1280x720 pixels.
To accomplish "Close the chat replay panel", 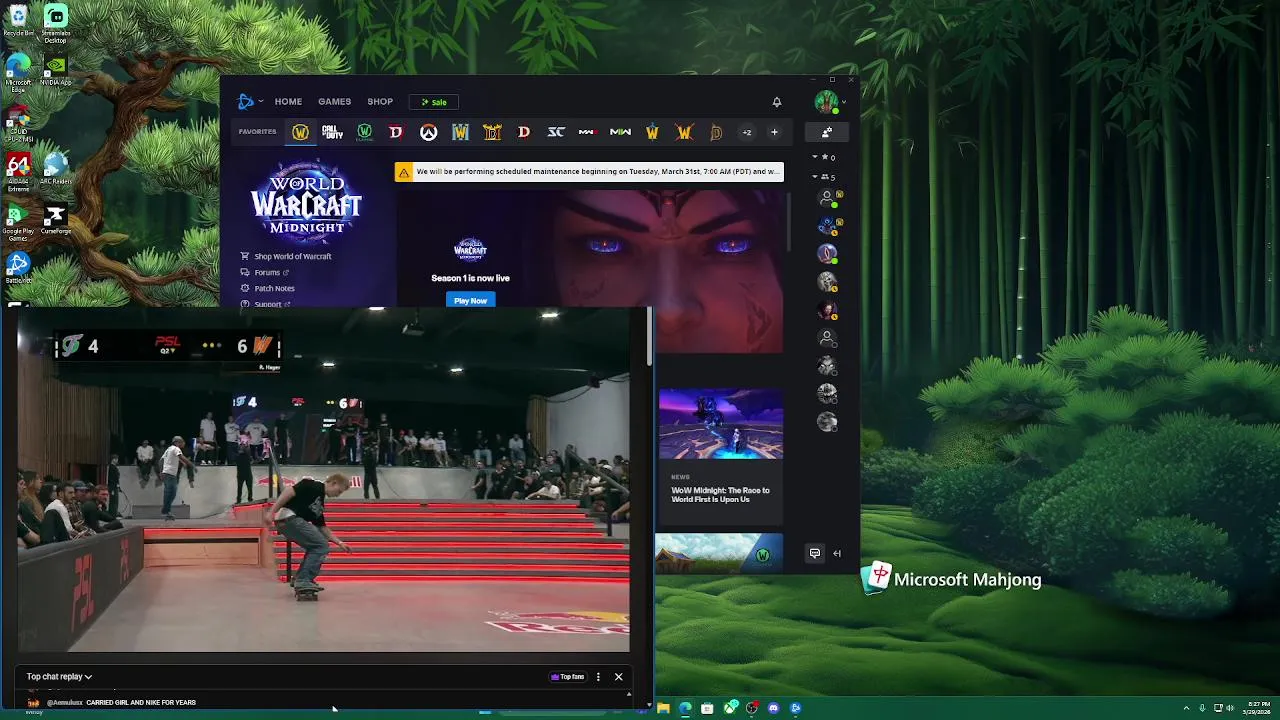I will [618, 677].
